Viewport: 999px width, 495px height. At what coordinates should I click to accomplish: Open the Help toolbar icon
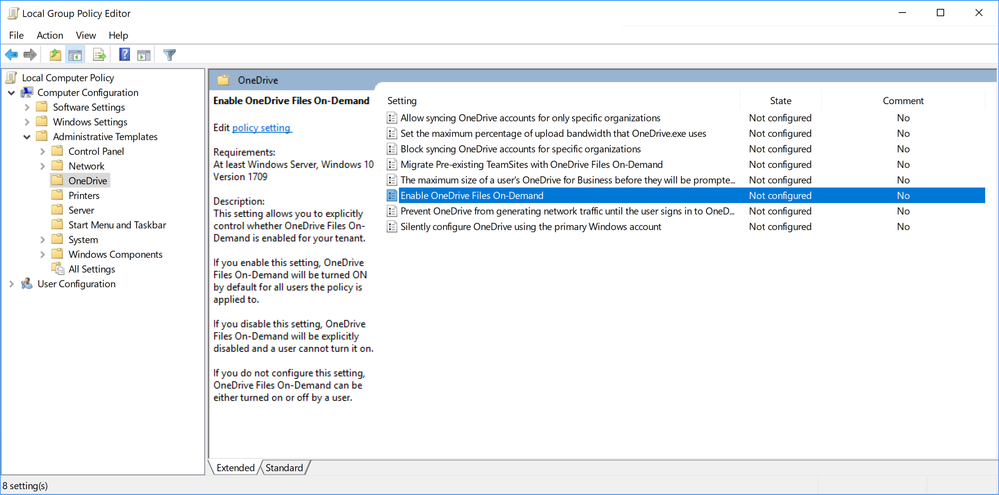(125, 55)
